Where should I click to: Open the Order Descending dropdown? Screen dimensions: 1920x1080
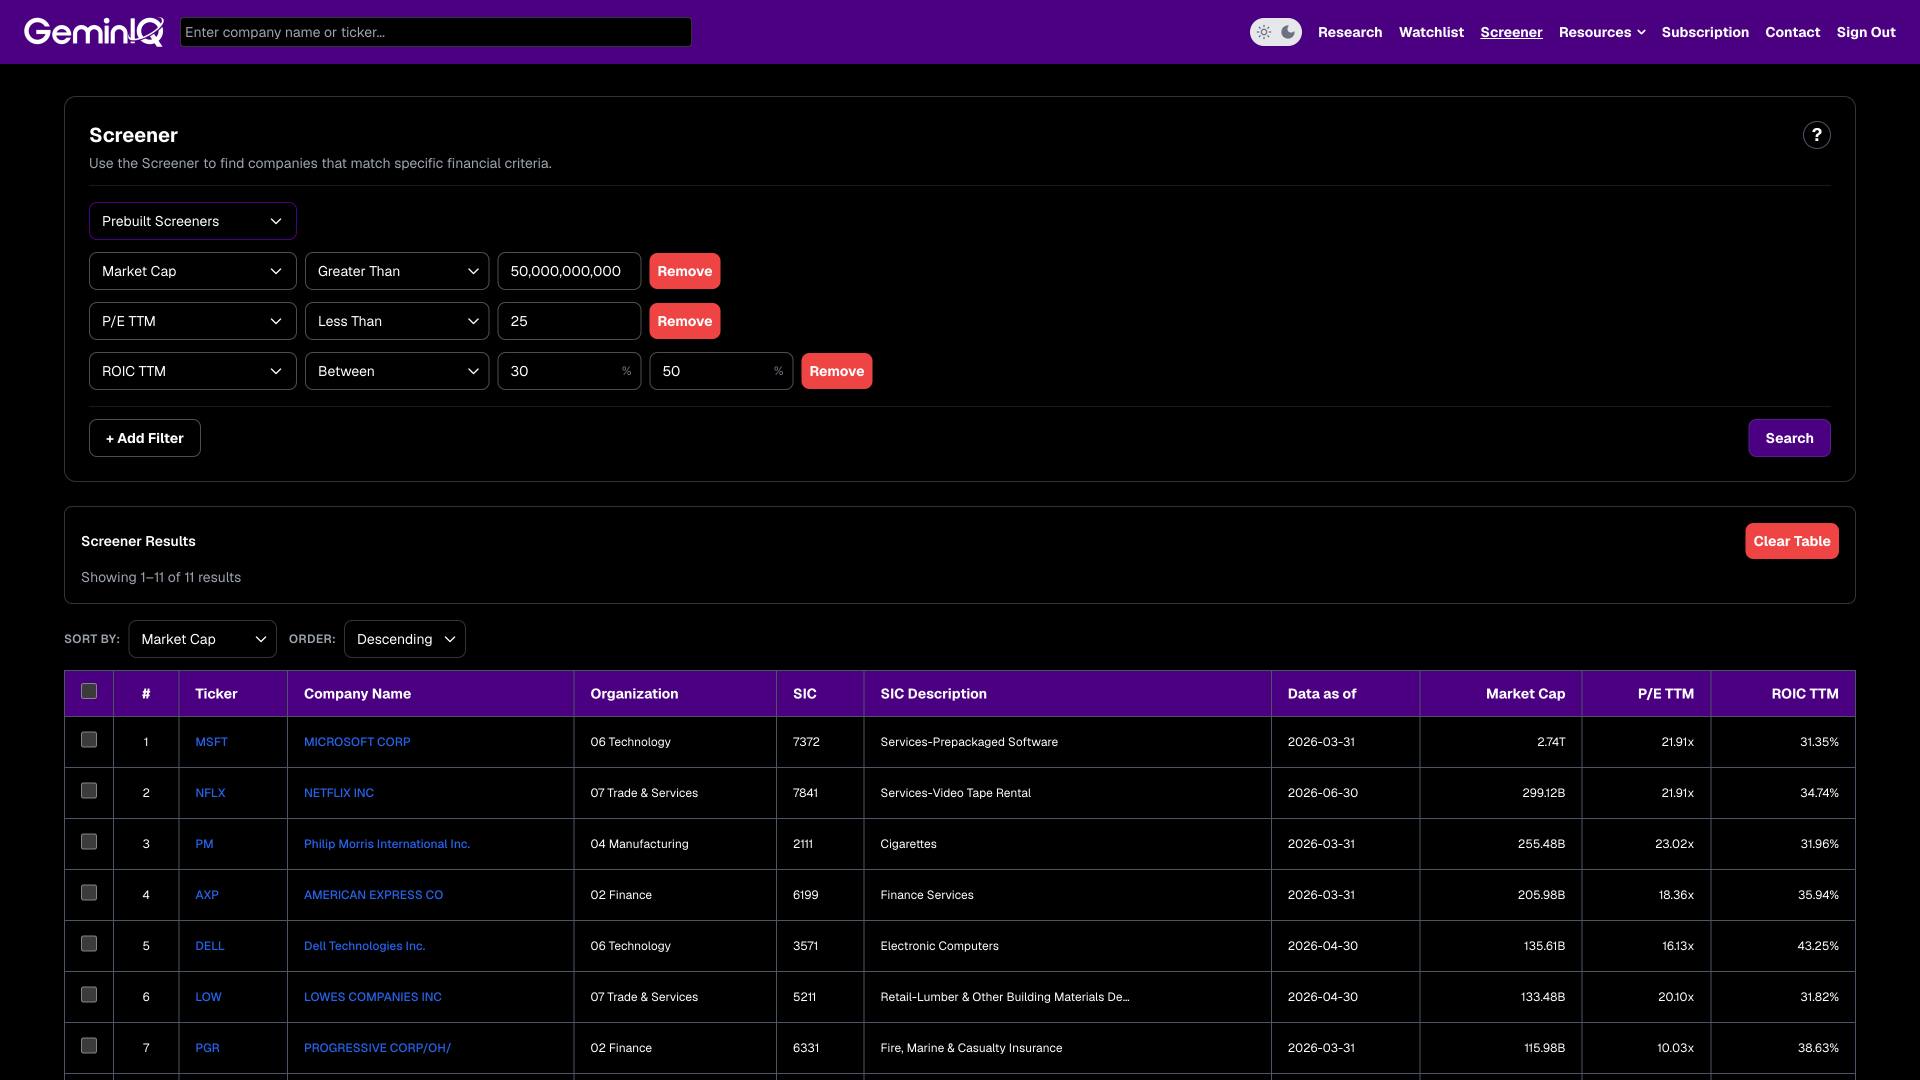coord(404,639)
